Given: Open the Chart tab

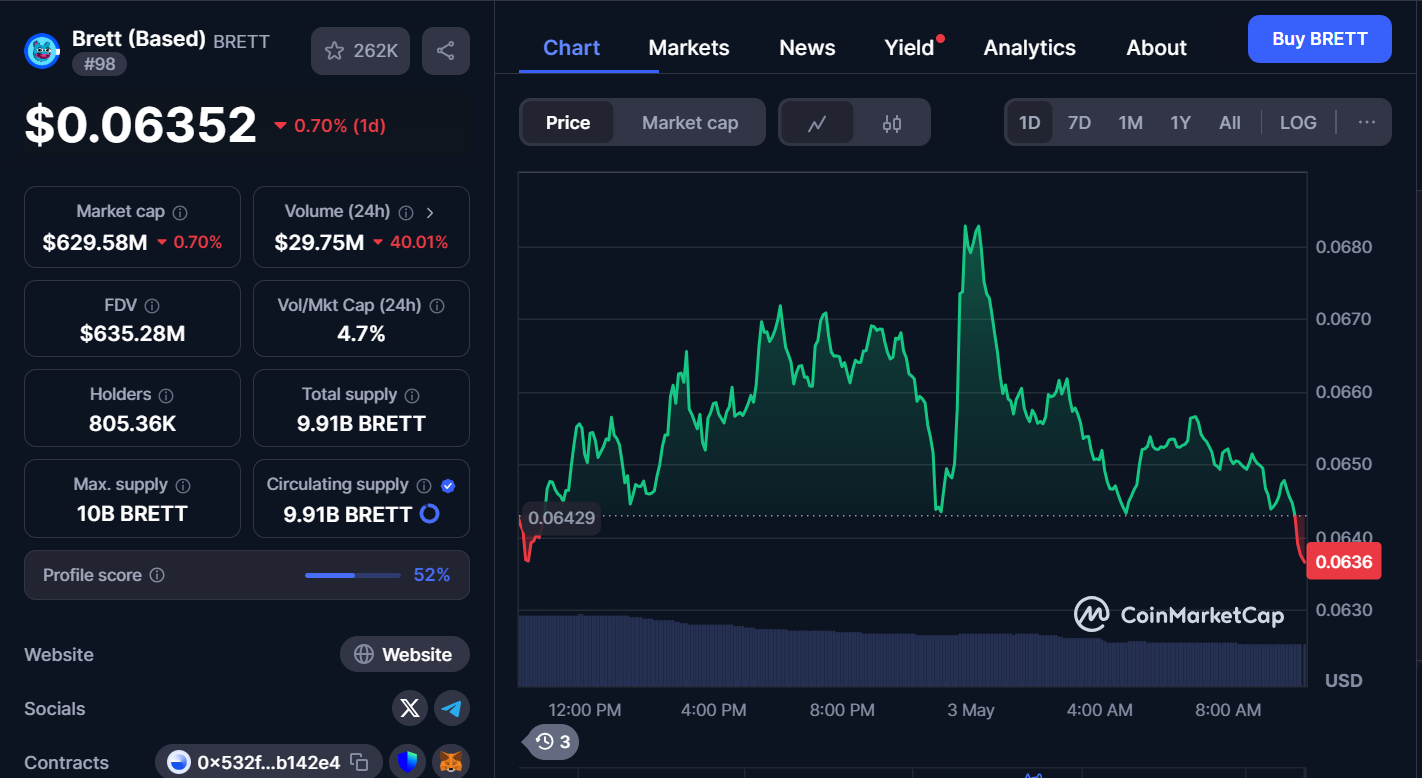Looking at the screenshot, I should click(572, 47).
